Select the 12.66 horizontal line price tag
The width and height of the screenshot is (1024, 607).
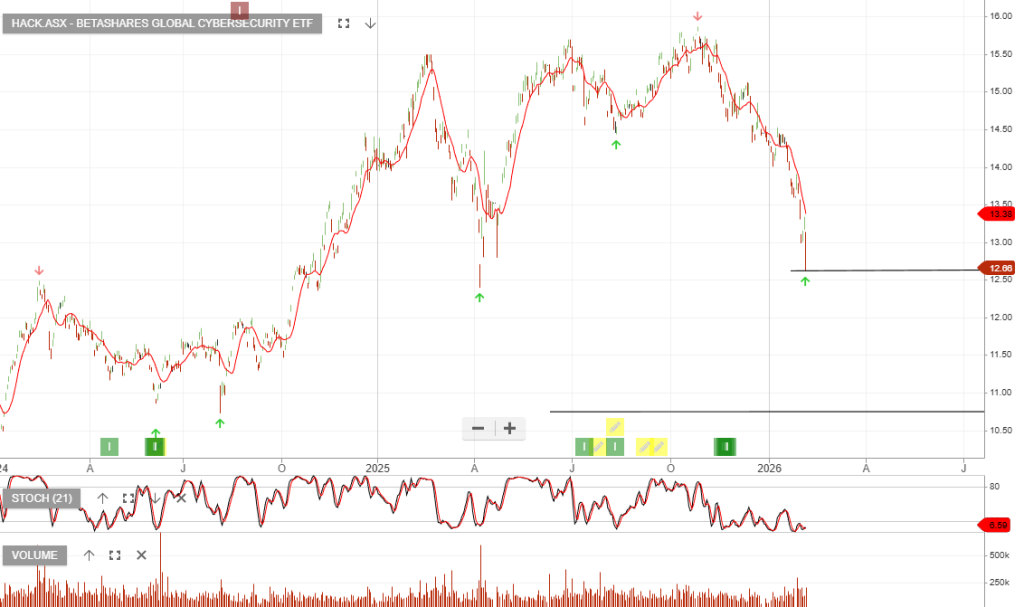click(x=996, y=269)
